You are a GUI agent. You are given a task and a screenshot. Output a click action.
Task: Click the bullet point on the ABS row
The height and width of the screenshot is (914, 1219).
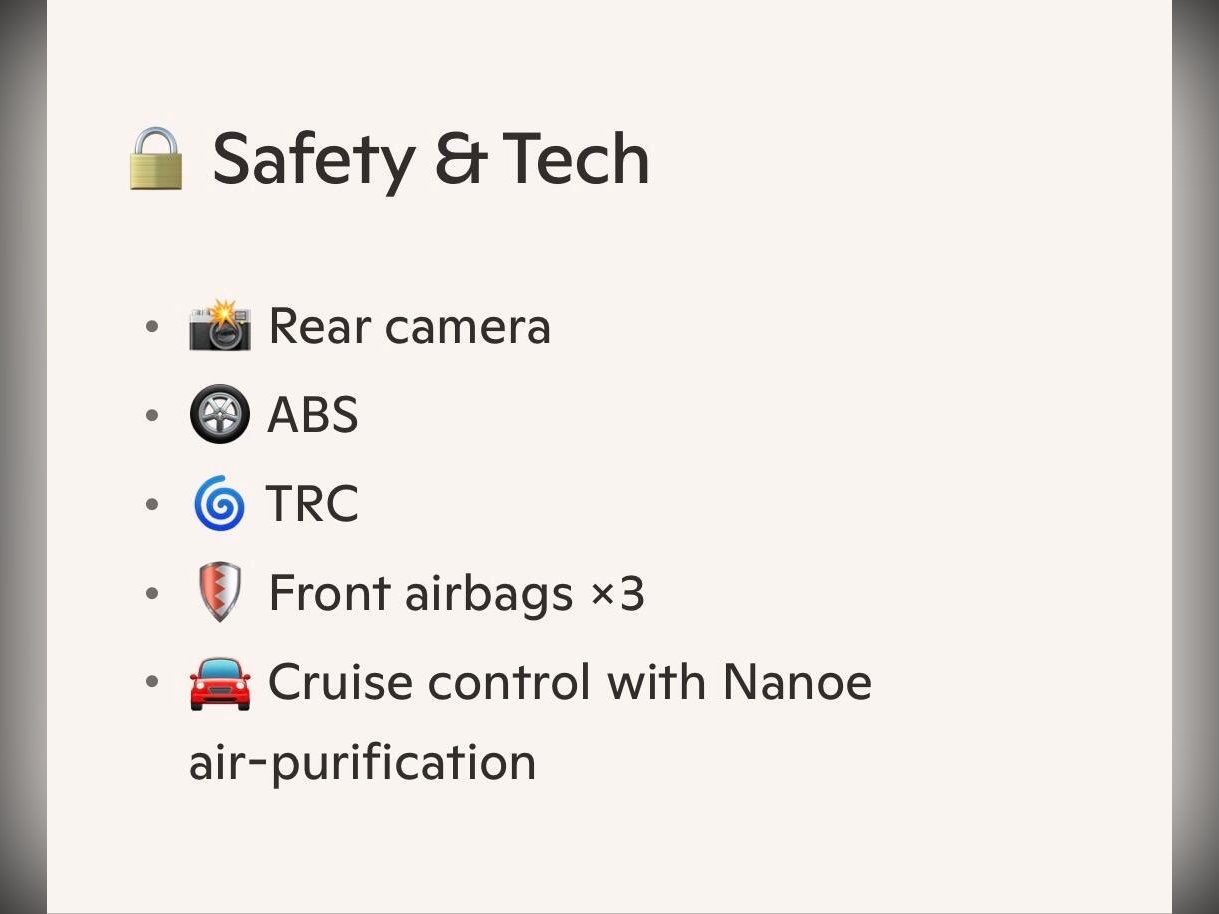(152, 415)
